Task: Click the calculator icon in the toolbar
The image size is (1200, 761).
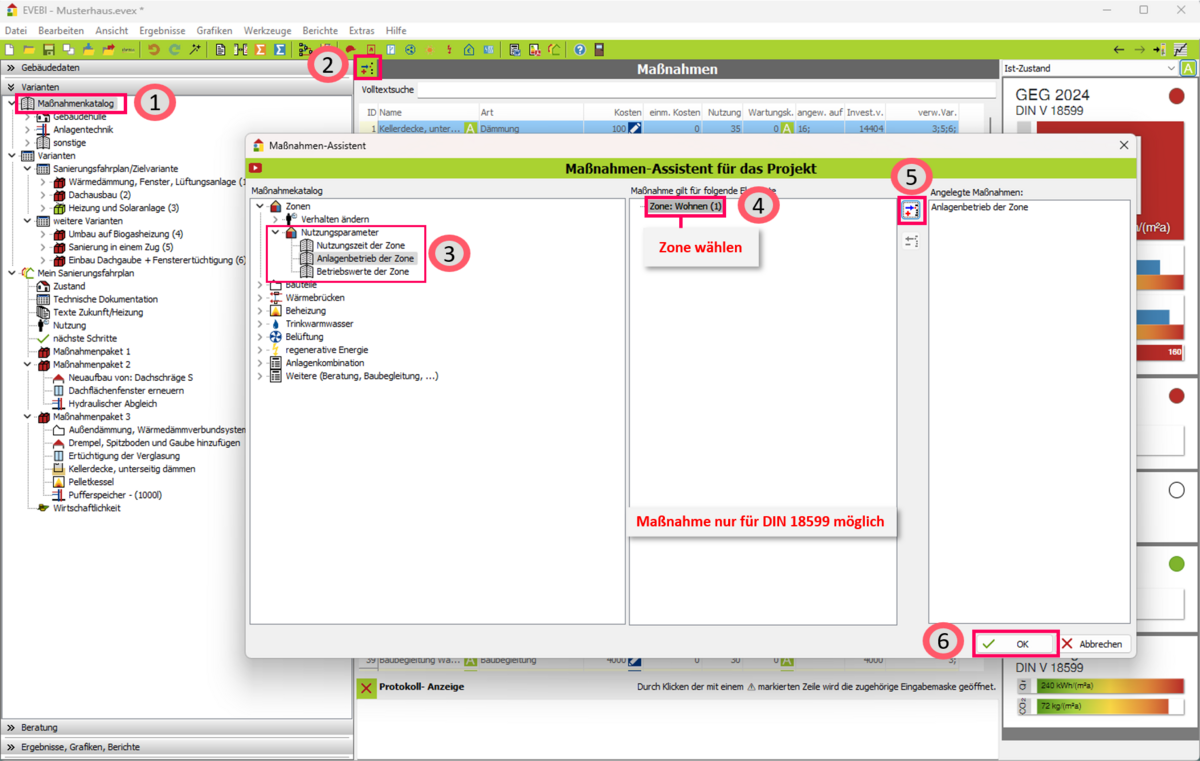Action: [x=599, y=49]
